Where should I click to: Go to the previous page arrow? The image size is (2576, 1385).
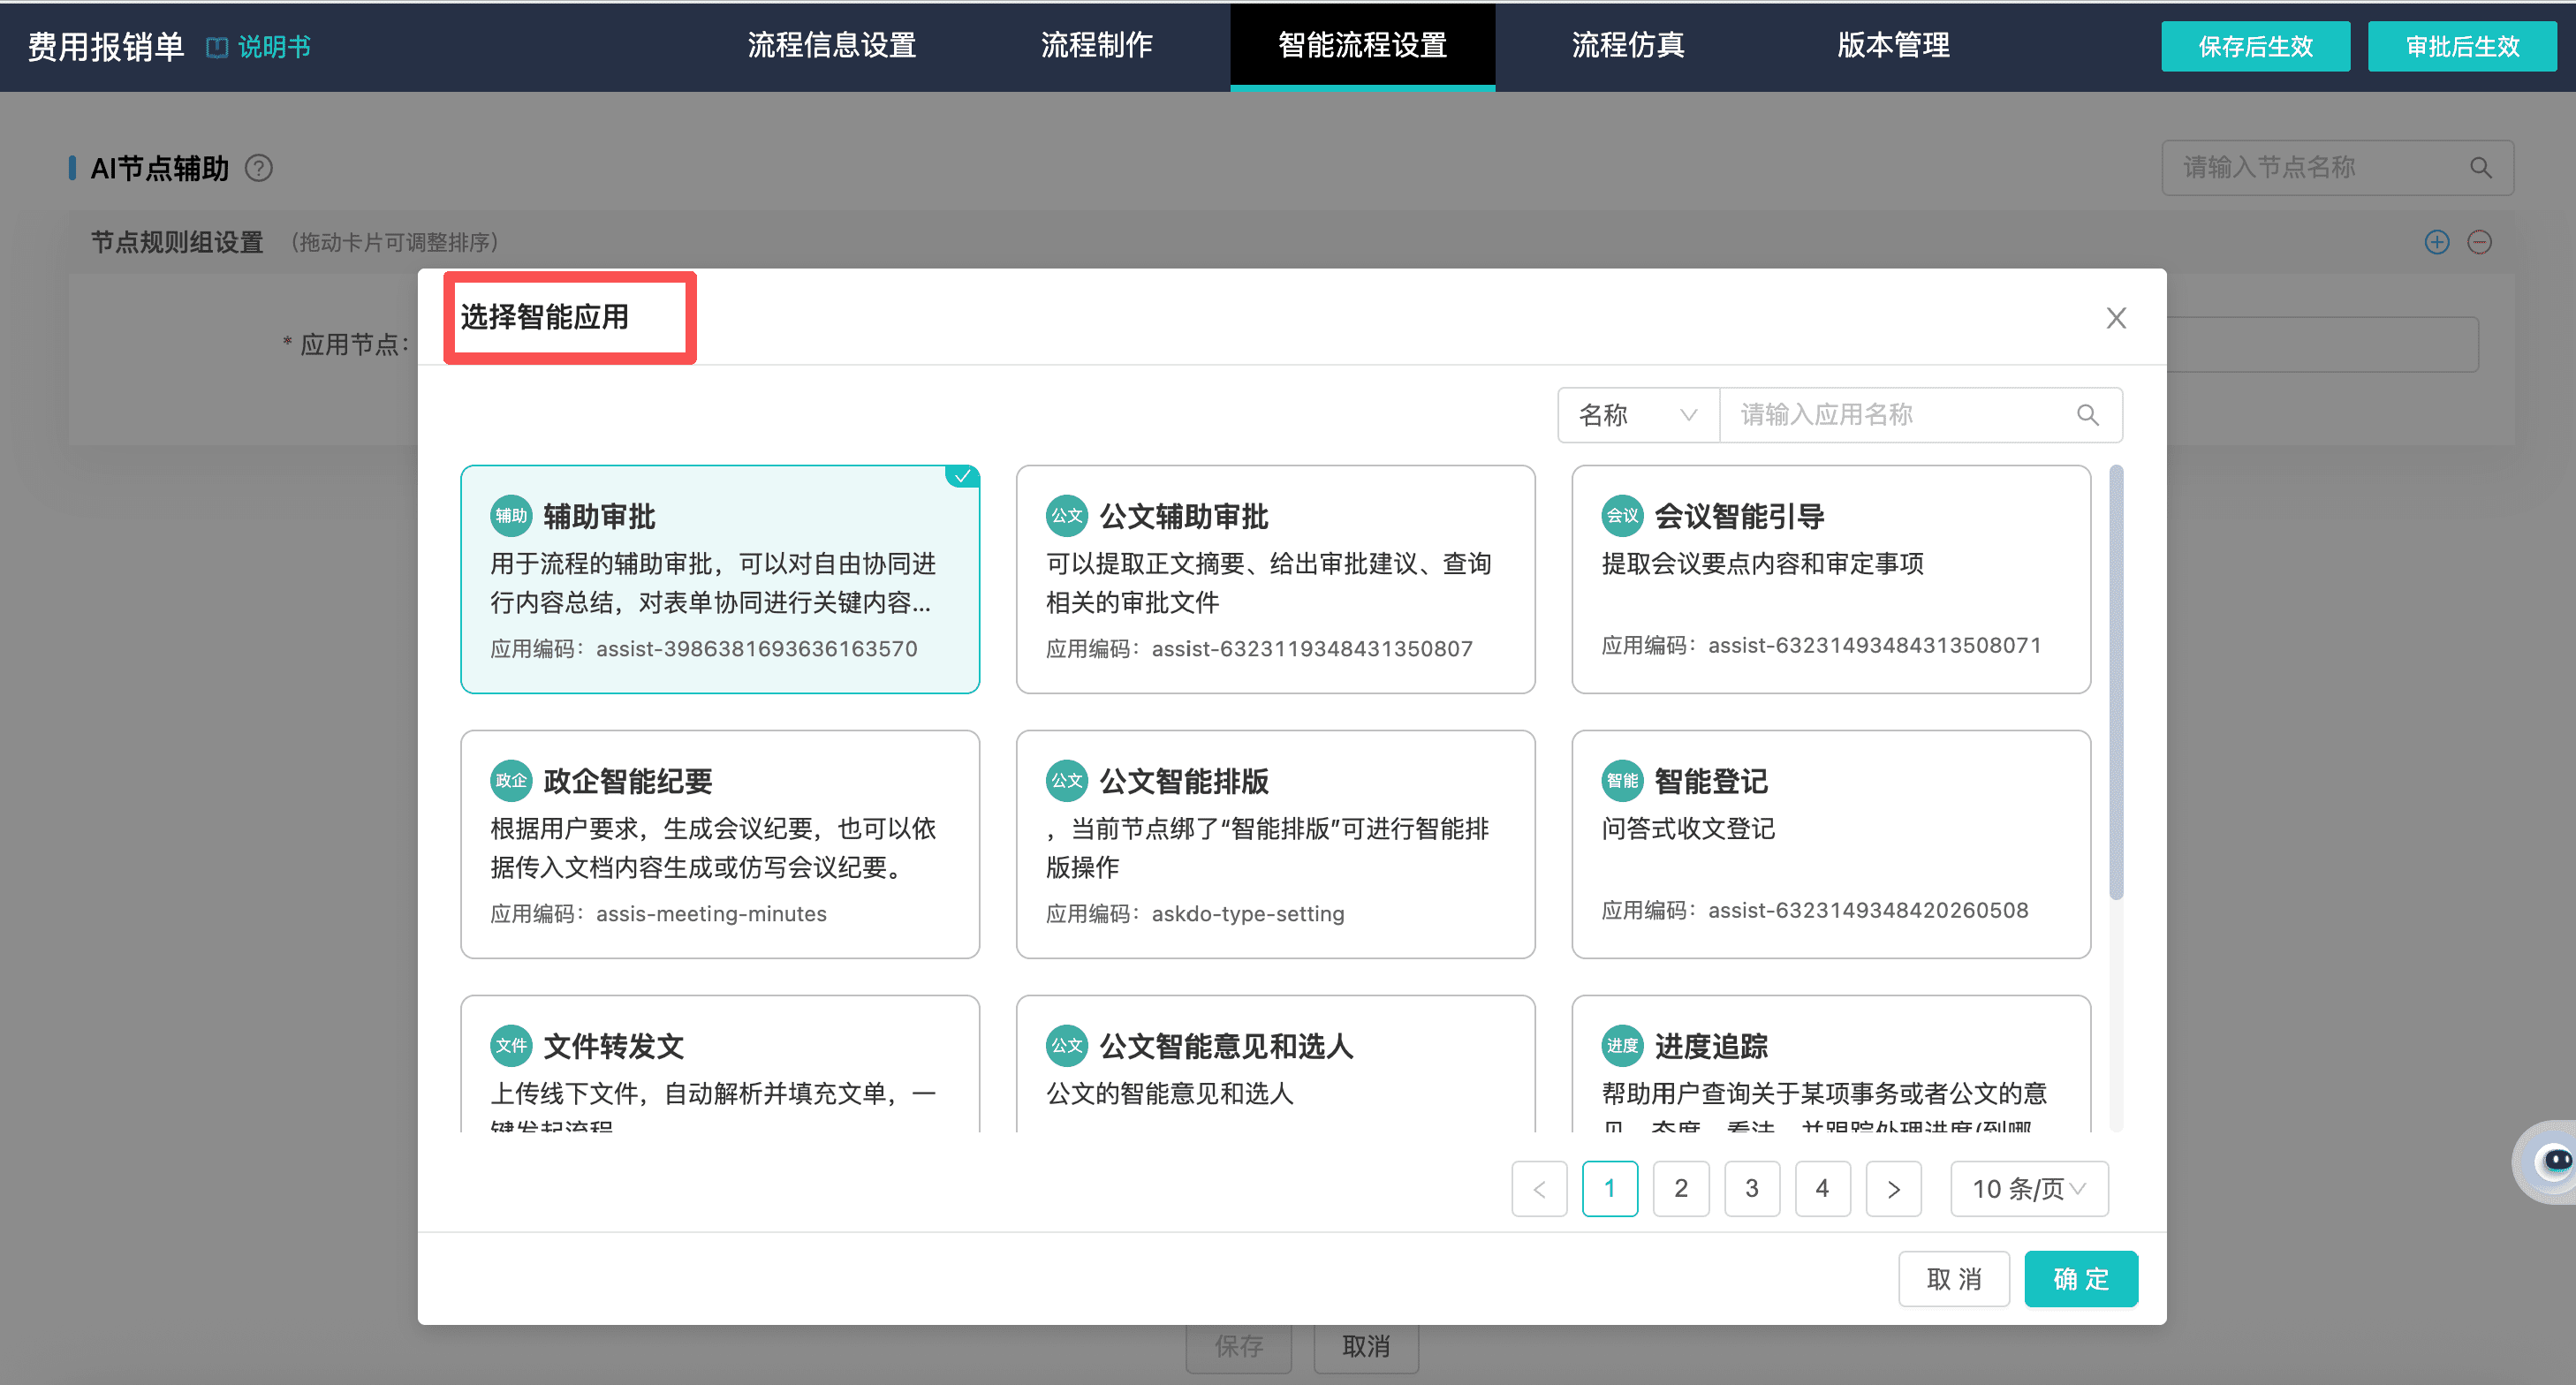pos(1540,1189)
